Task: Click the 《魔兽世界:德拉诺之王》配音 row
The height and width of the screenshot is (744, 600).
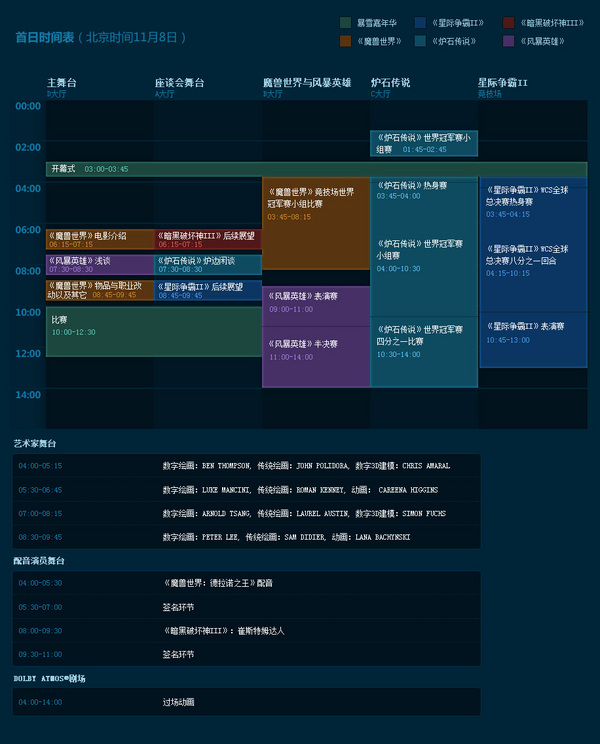Action: (246, 582)
